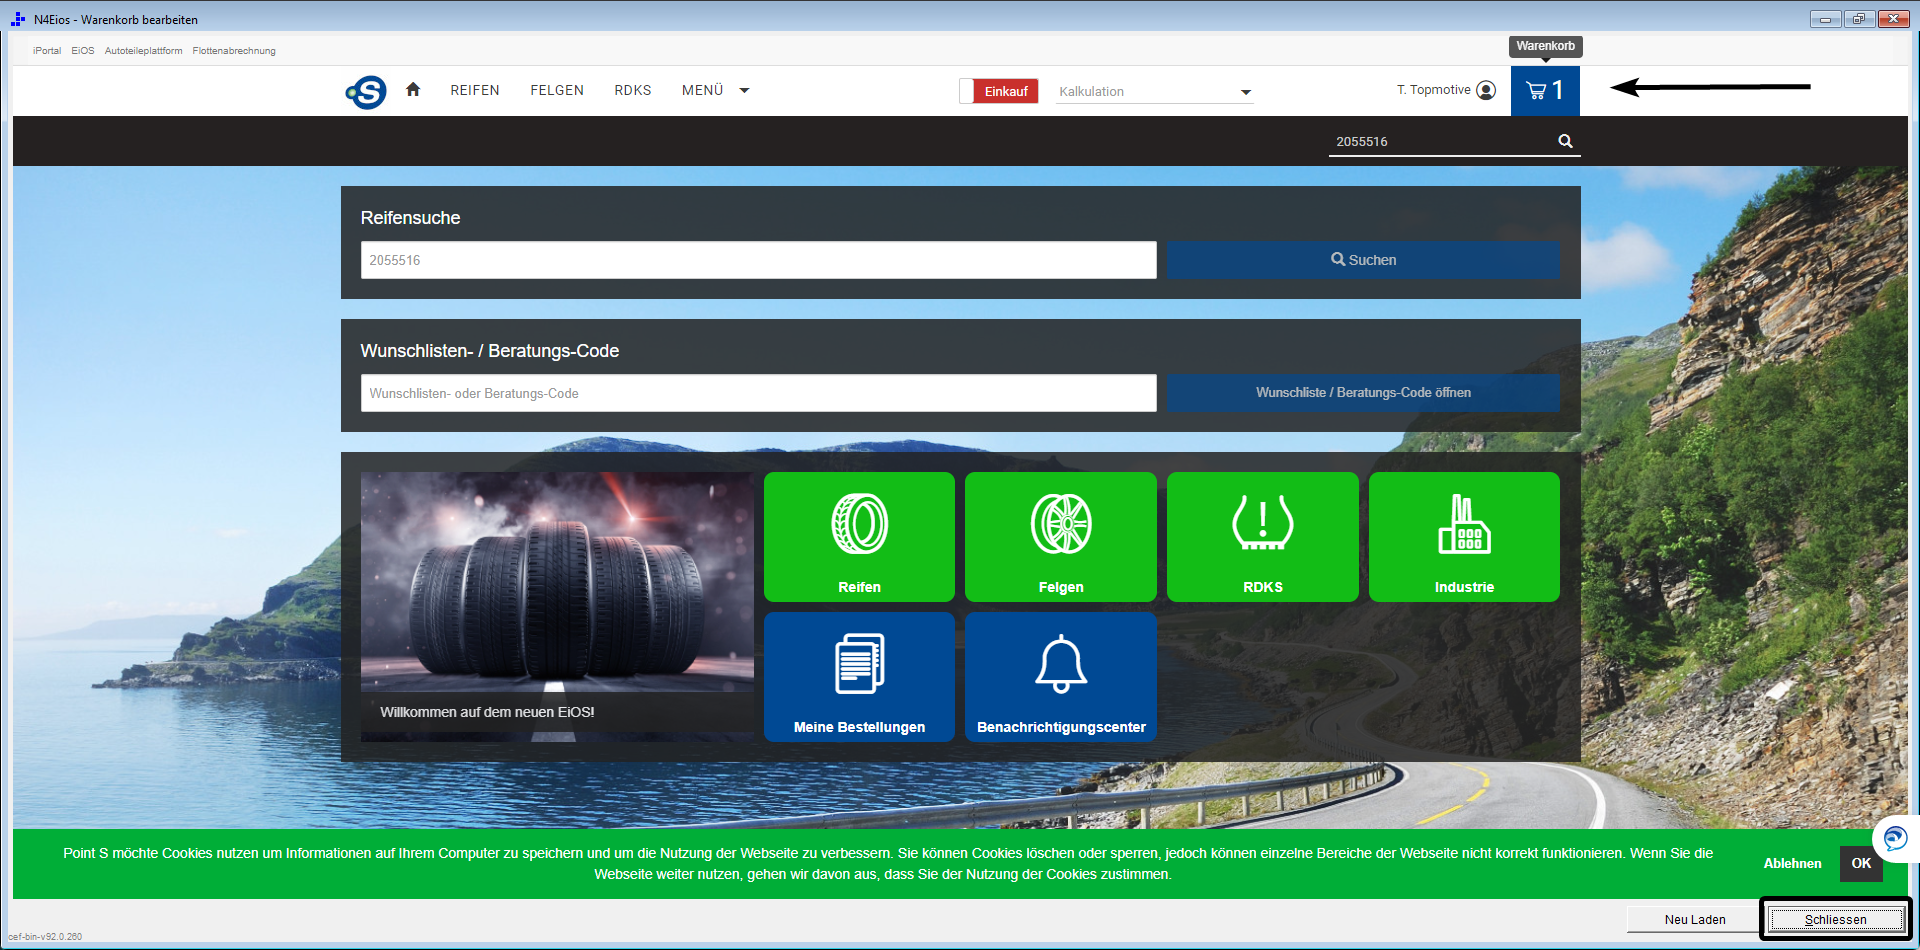1920x950 pixels.
Task: Open the Meine Bestellungen tile
Action: click(x=859, y=677)
